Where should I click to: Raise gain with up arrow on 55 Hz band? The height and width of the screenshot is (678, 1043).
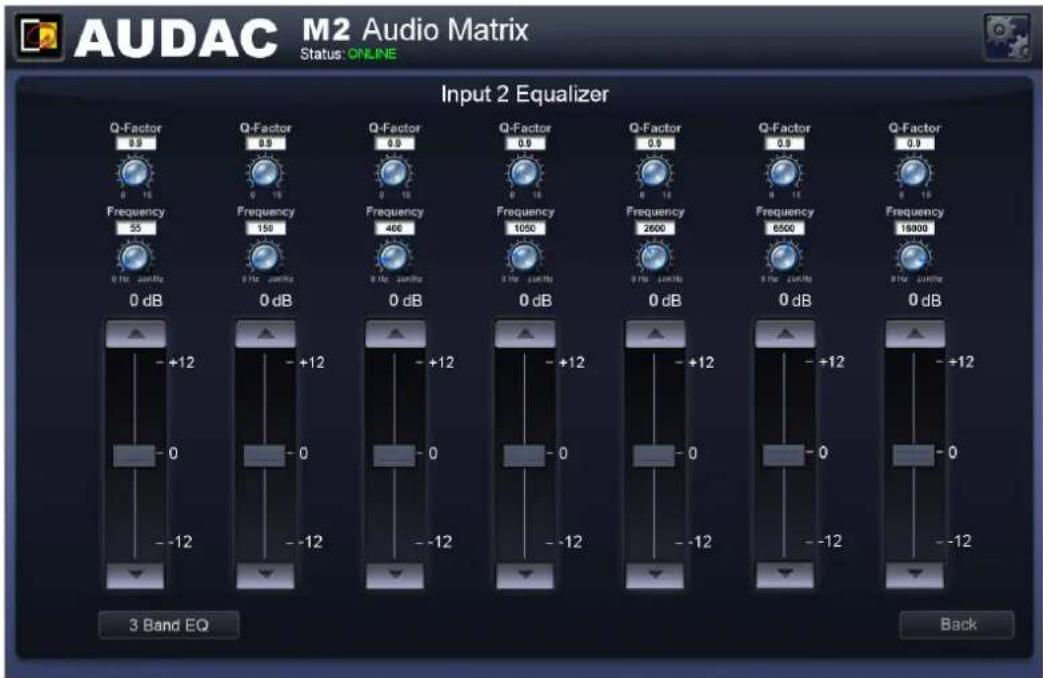click(136, 334)
